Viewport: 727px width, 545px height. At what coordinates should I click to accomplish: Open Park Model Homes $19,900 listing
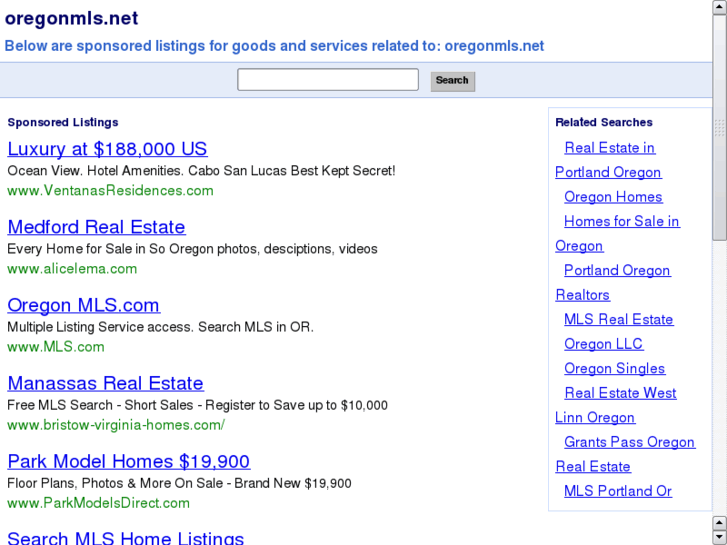(x=128, y=462)
